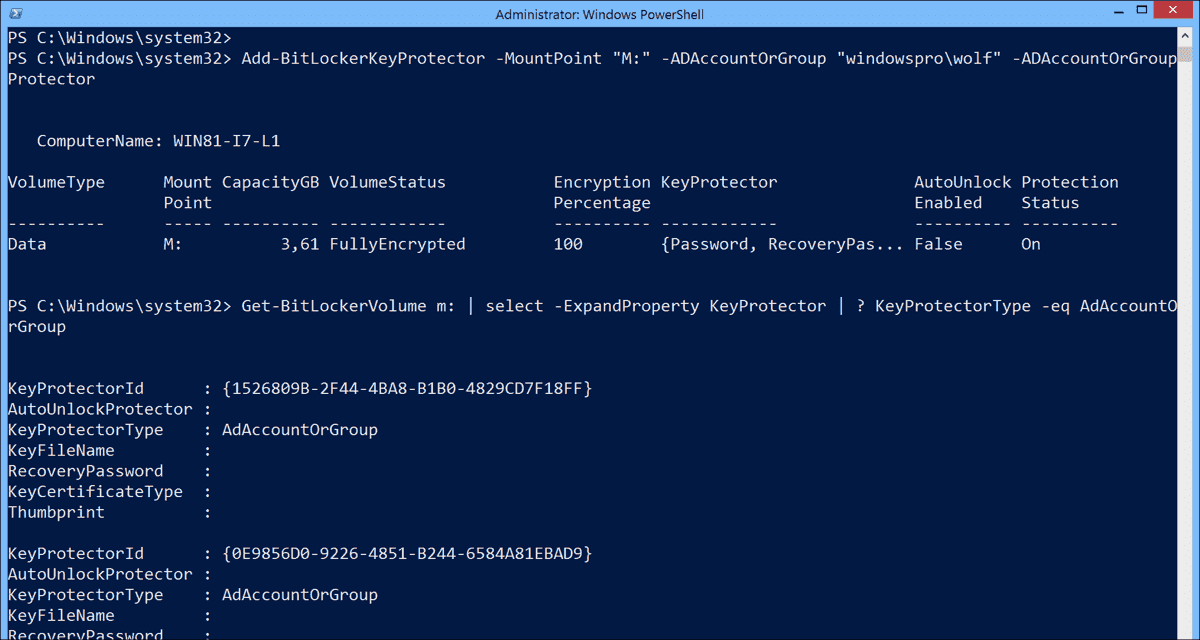Click the Protection Status value On

1030,243
